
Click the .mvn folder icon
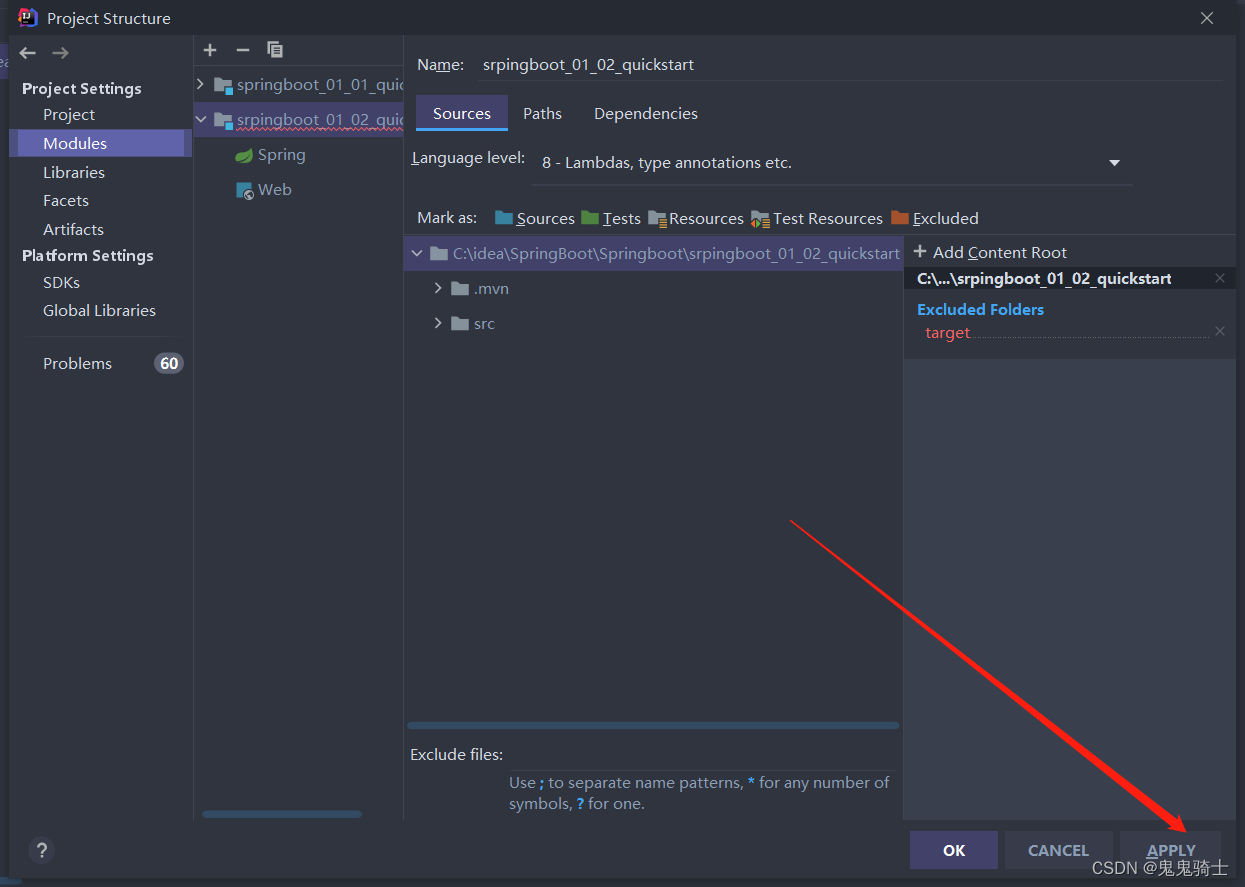pyautogui.click(x=460, y=289)
